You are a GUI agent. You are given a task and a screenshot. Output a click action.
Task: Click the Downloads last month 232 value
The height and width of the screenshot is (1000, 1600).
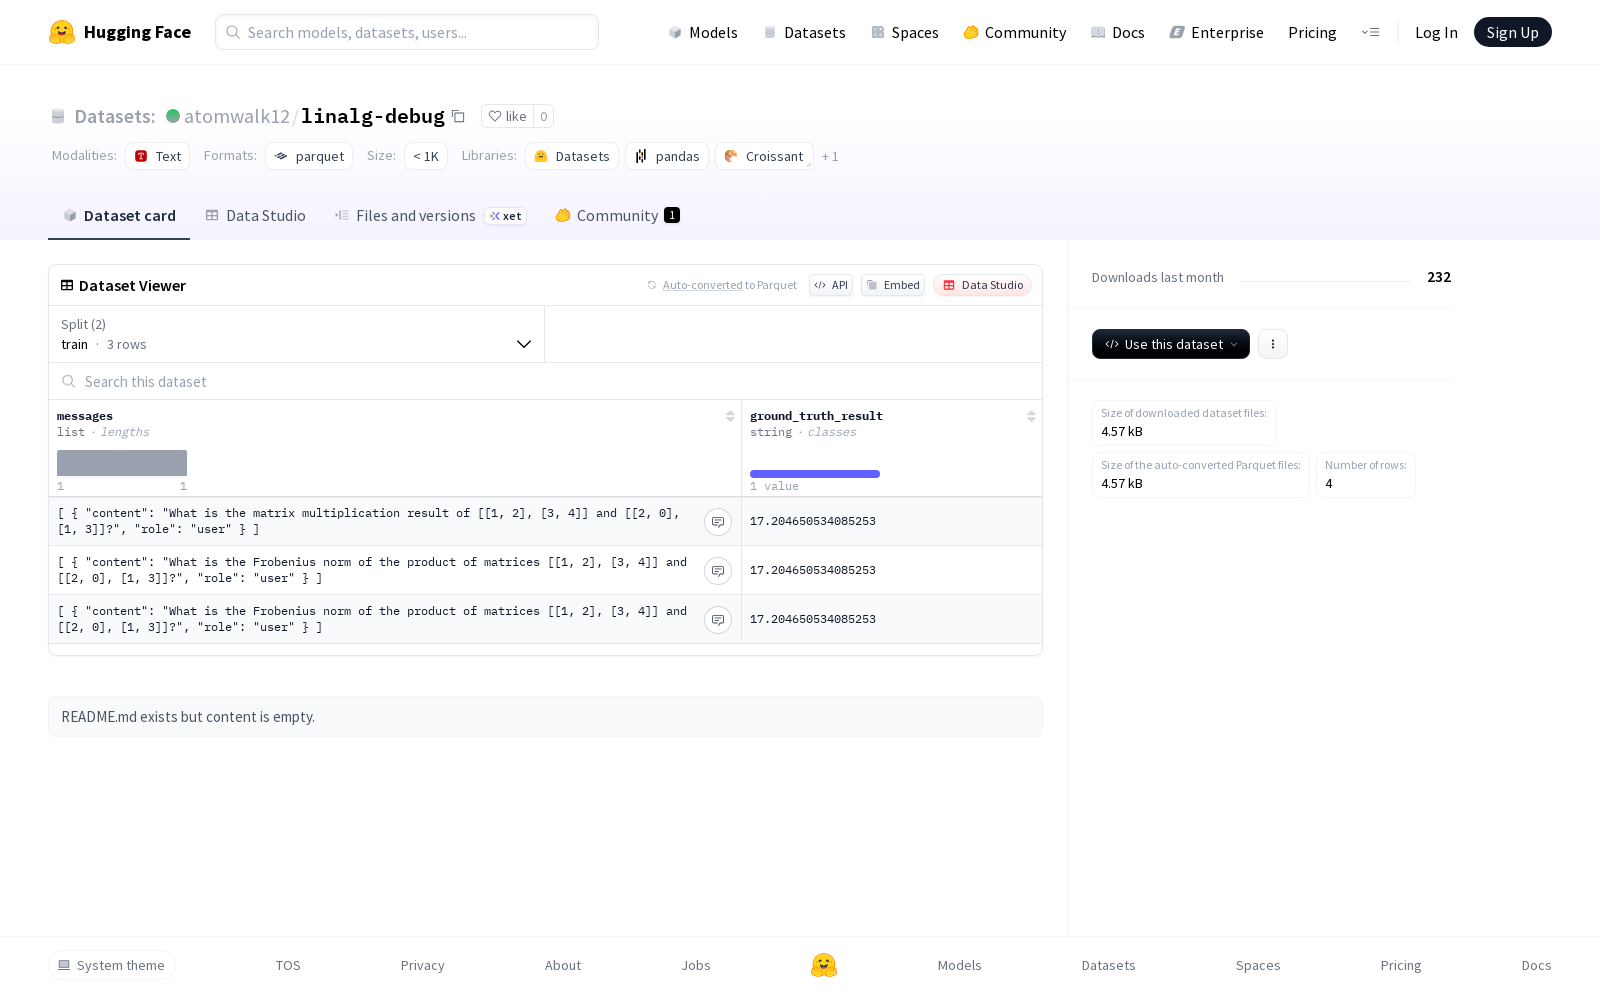1439,277
